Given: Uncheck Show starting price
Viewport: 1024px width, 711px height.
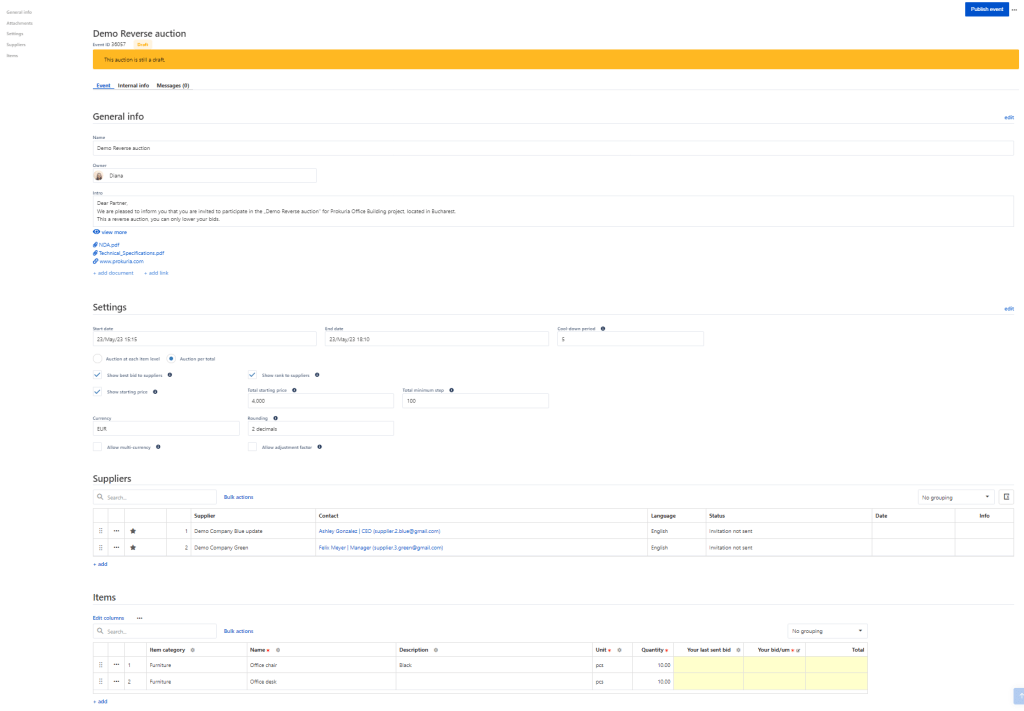Looking at the screenshot, I should click(97, 392).
